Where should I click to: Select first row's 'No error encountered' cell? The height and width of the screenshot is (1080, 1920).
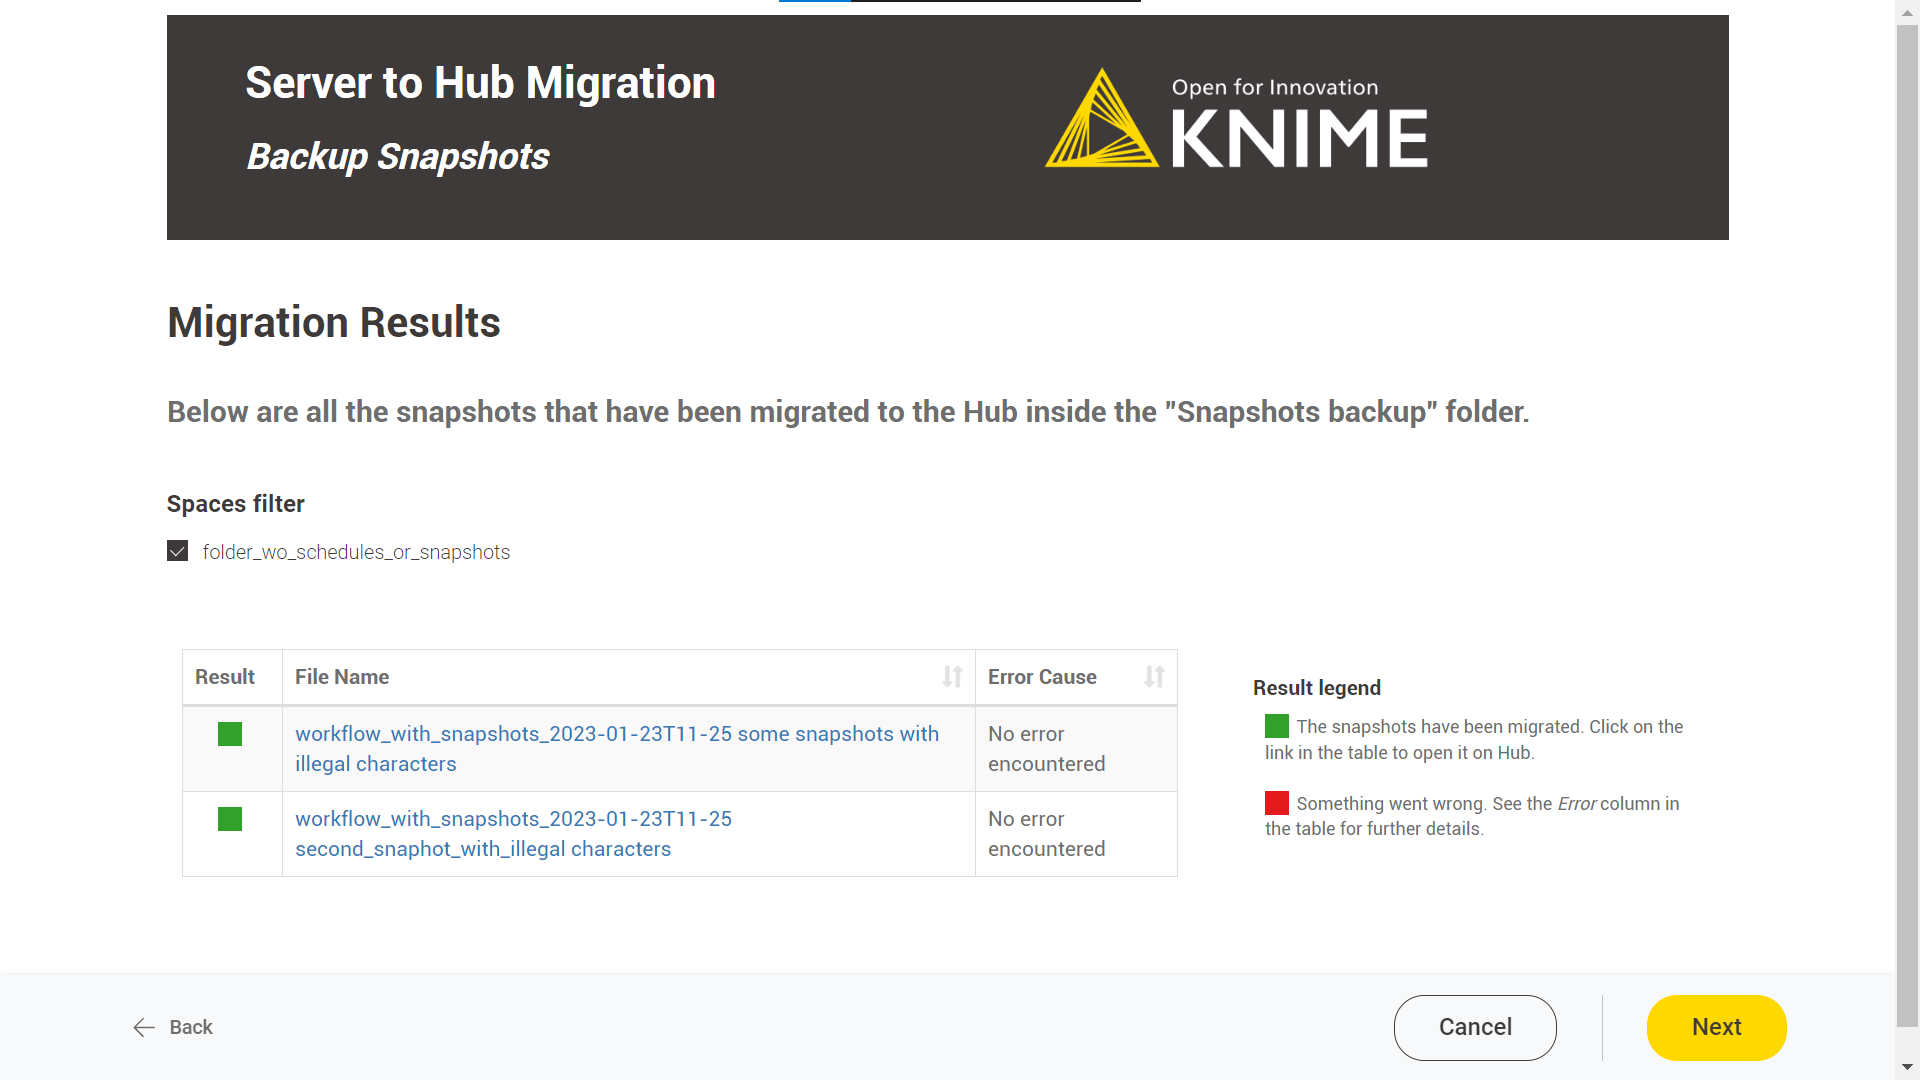click(x=1076, y=749)
